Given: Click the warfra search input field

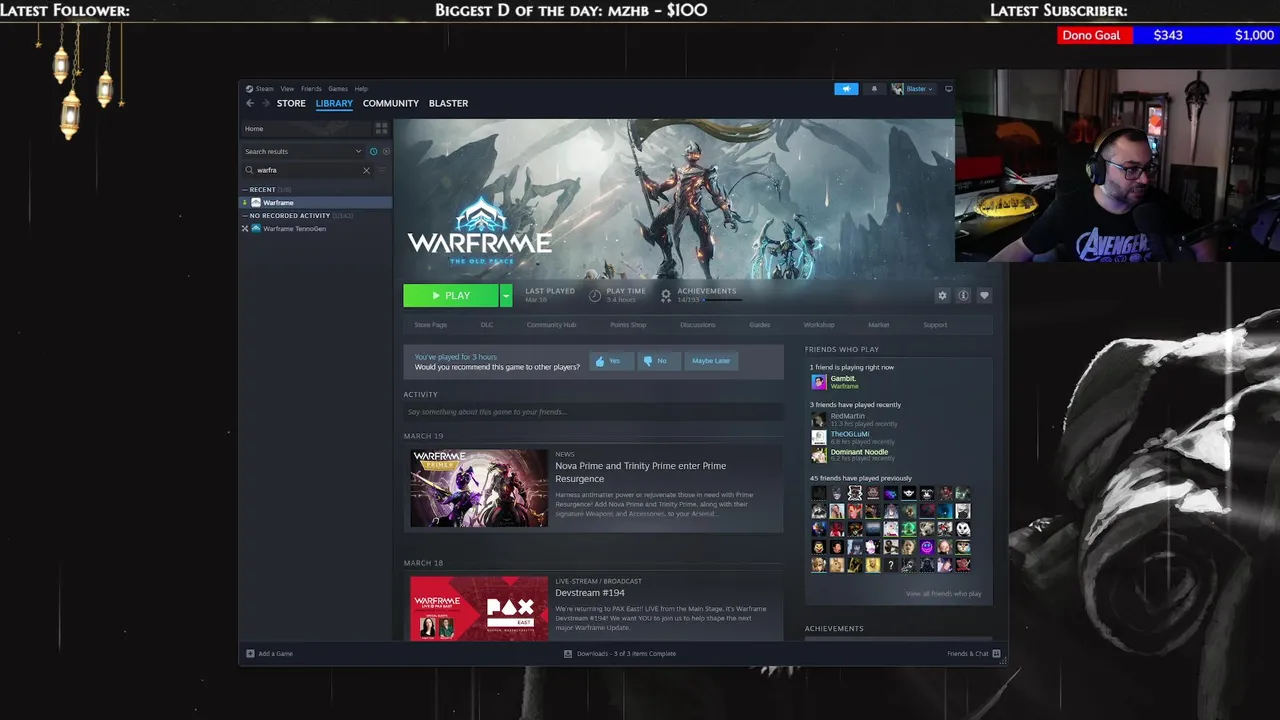Looking at the screenshot, I should click(x=306, y=170).
